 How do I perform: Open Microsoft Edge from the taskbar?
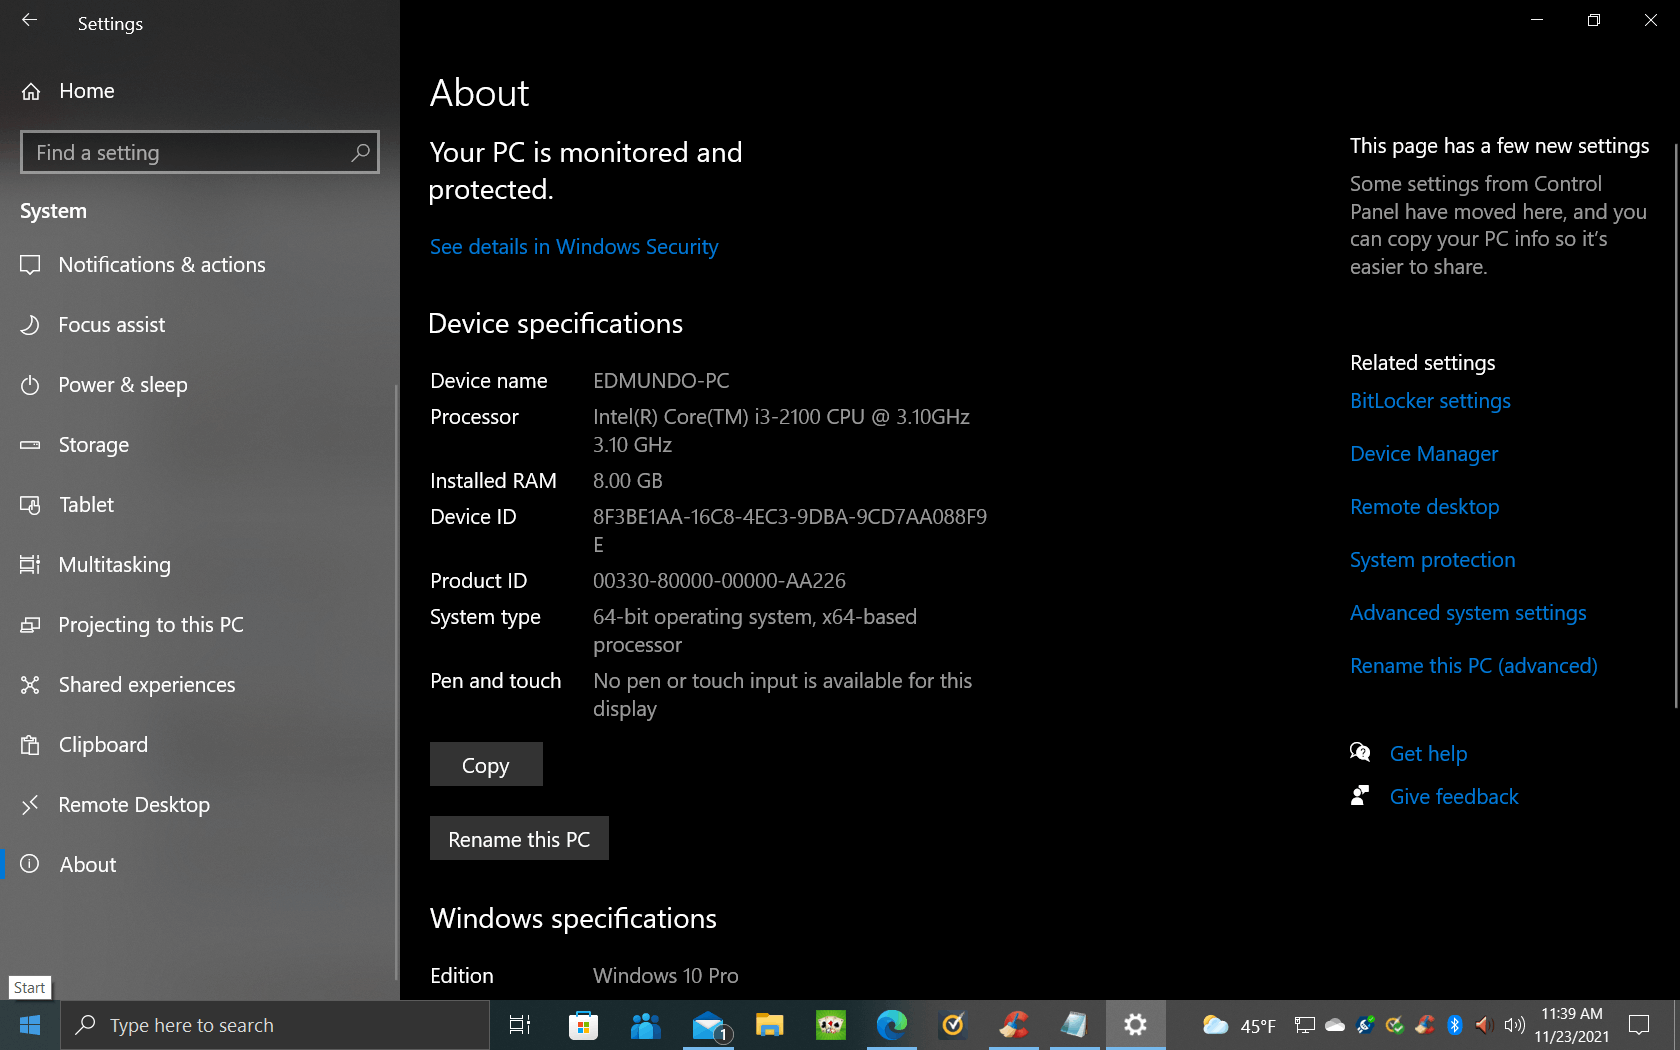click(x=891, y=1025)
